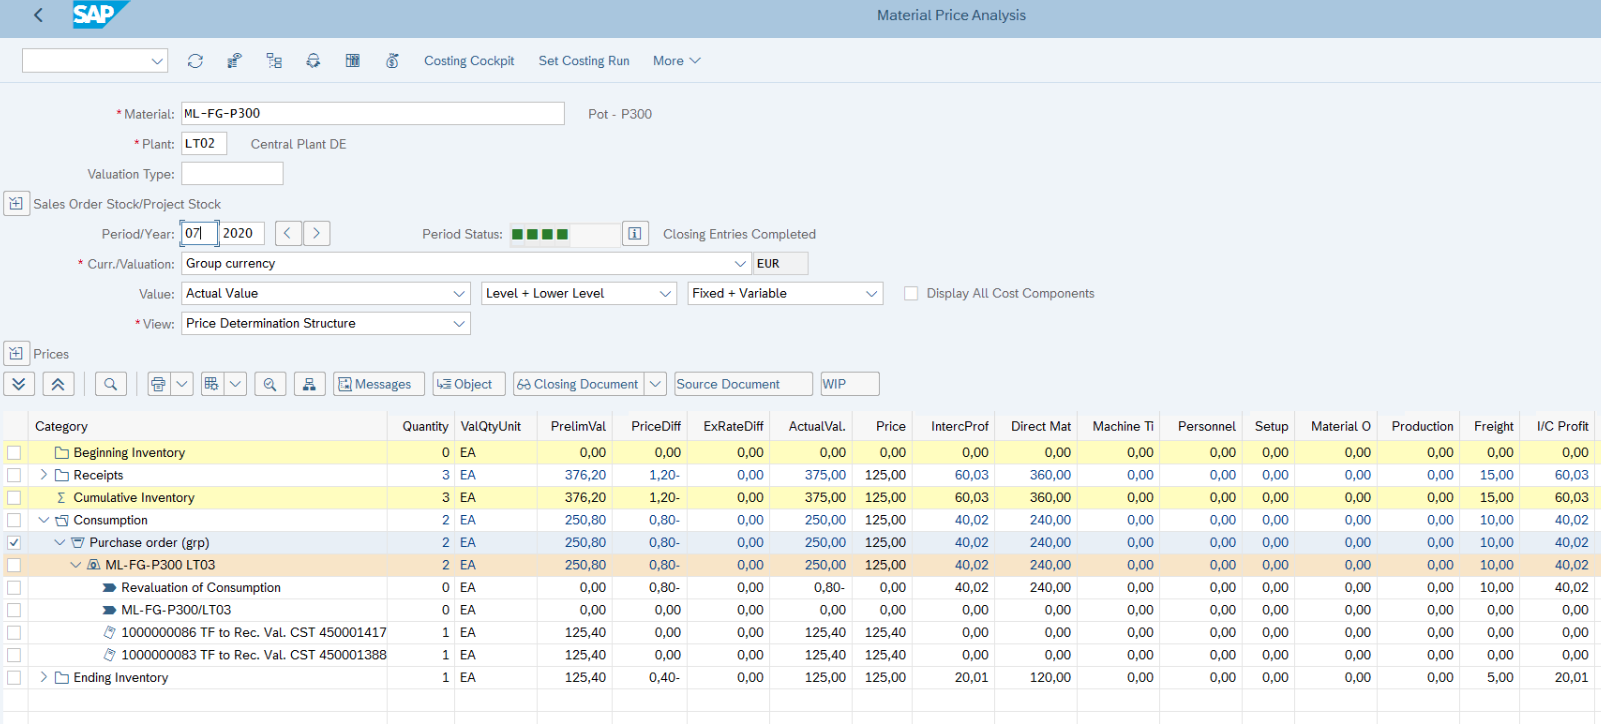1601x724 pixels.
Task: Click the layout grid icon in list toolbar
Action: point(211,384)
